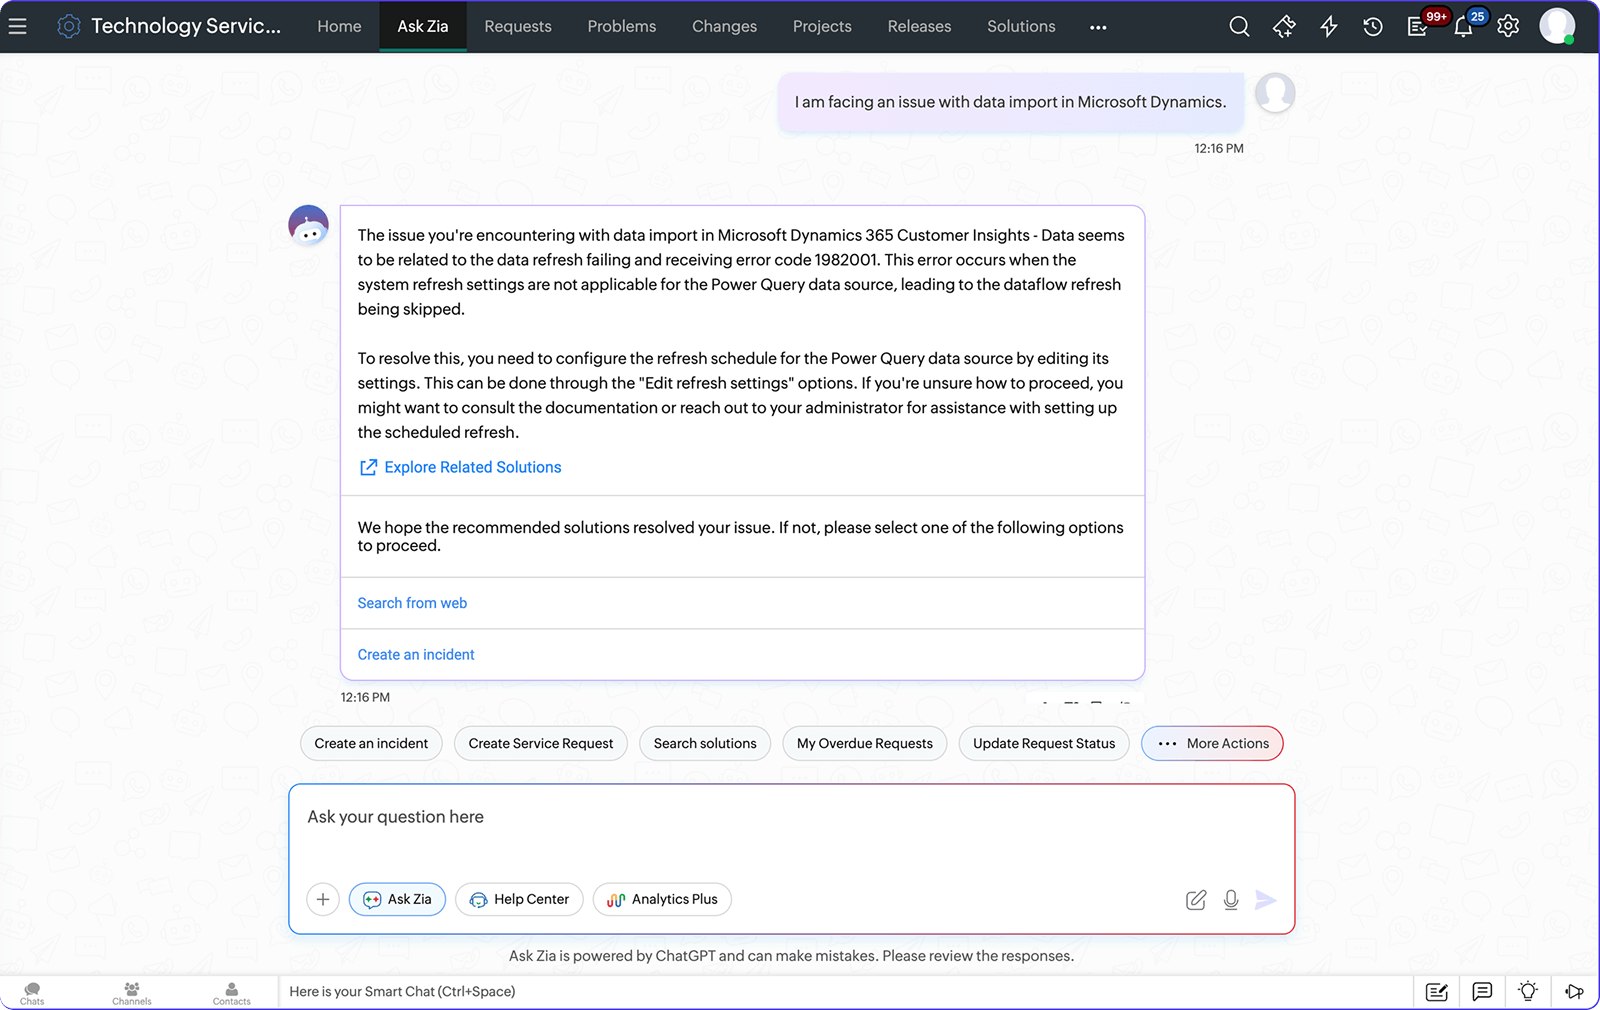This screenshot has height=1010, width=1600.
Task: Open the plus attachment menu in chat box
Action: (322, 899)
